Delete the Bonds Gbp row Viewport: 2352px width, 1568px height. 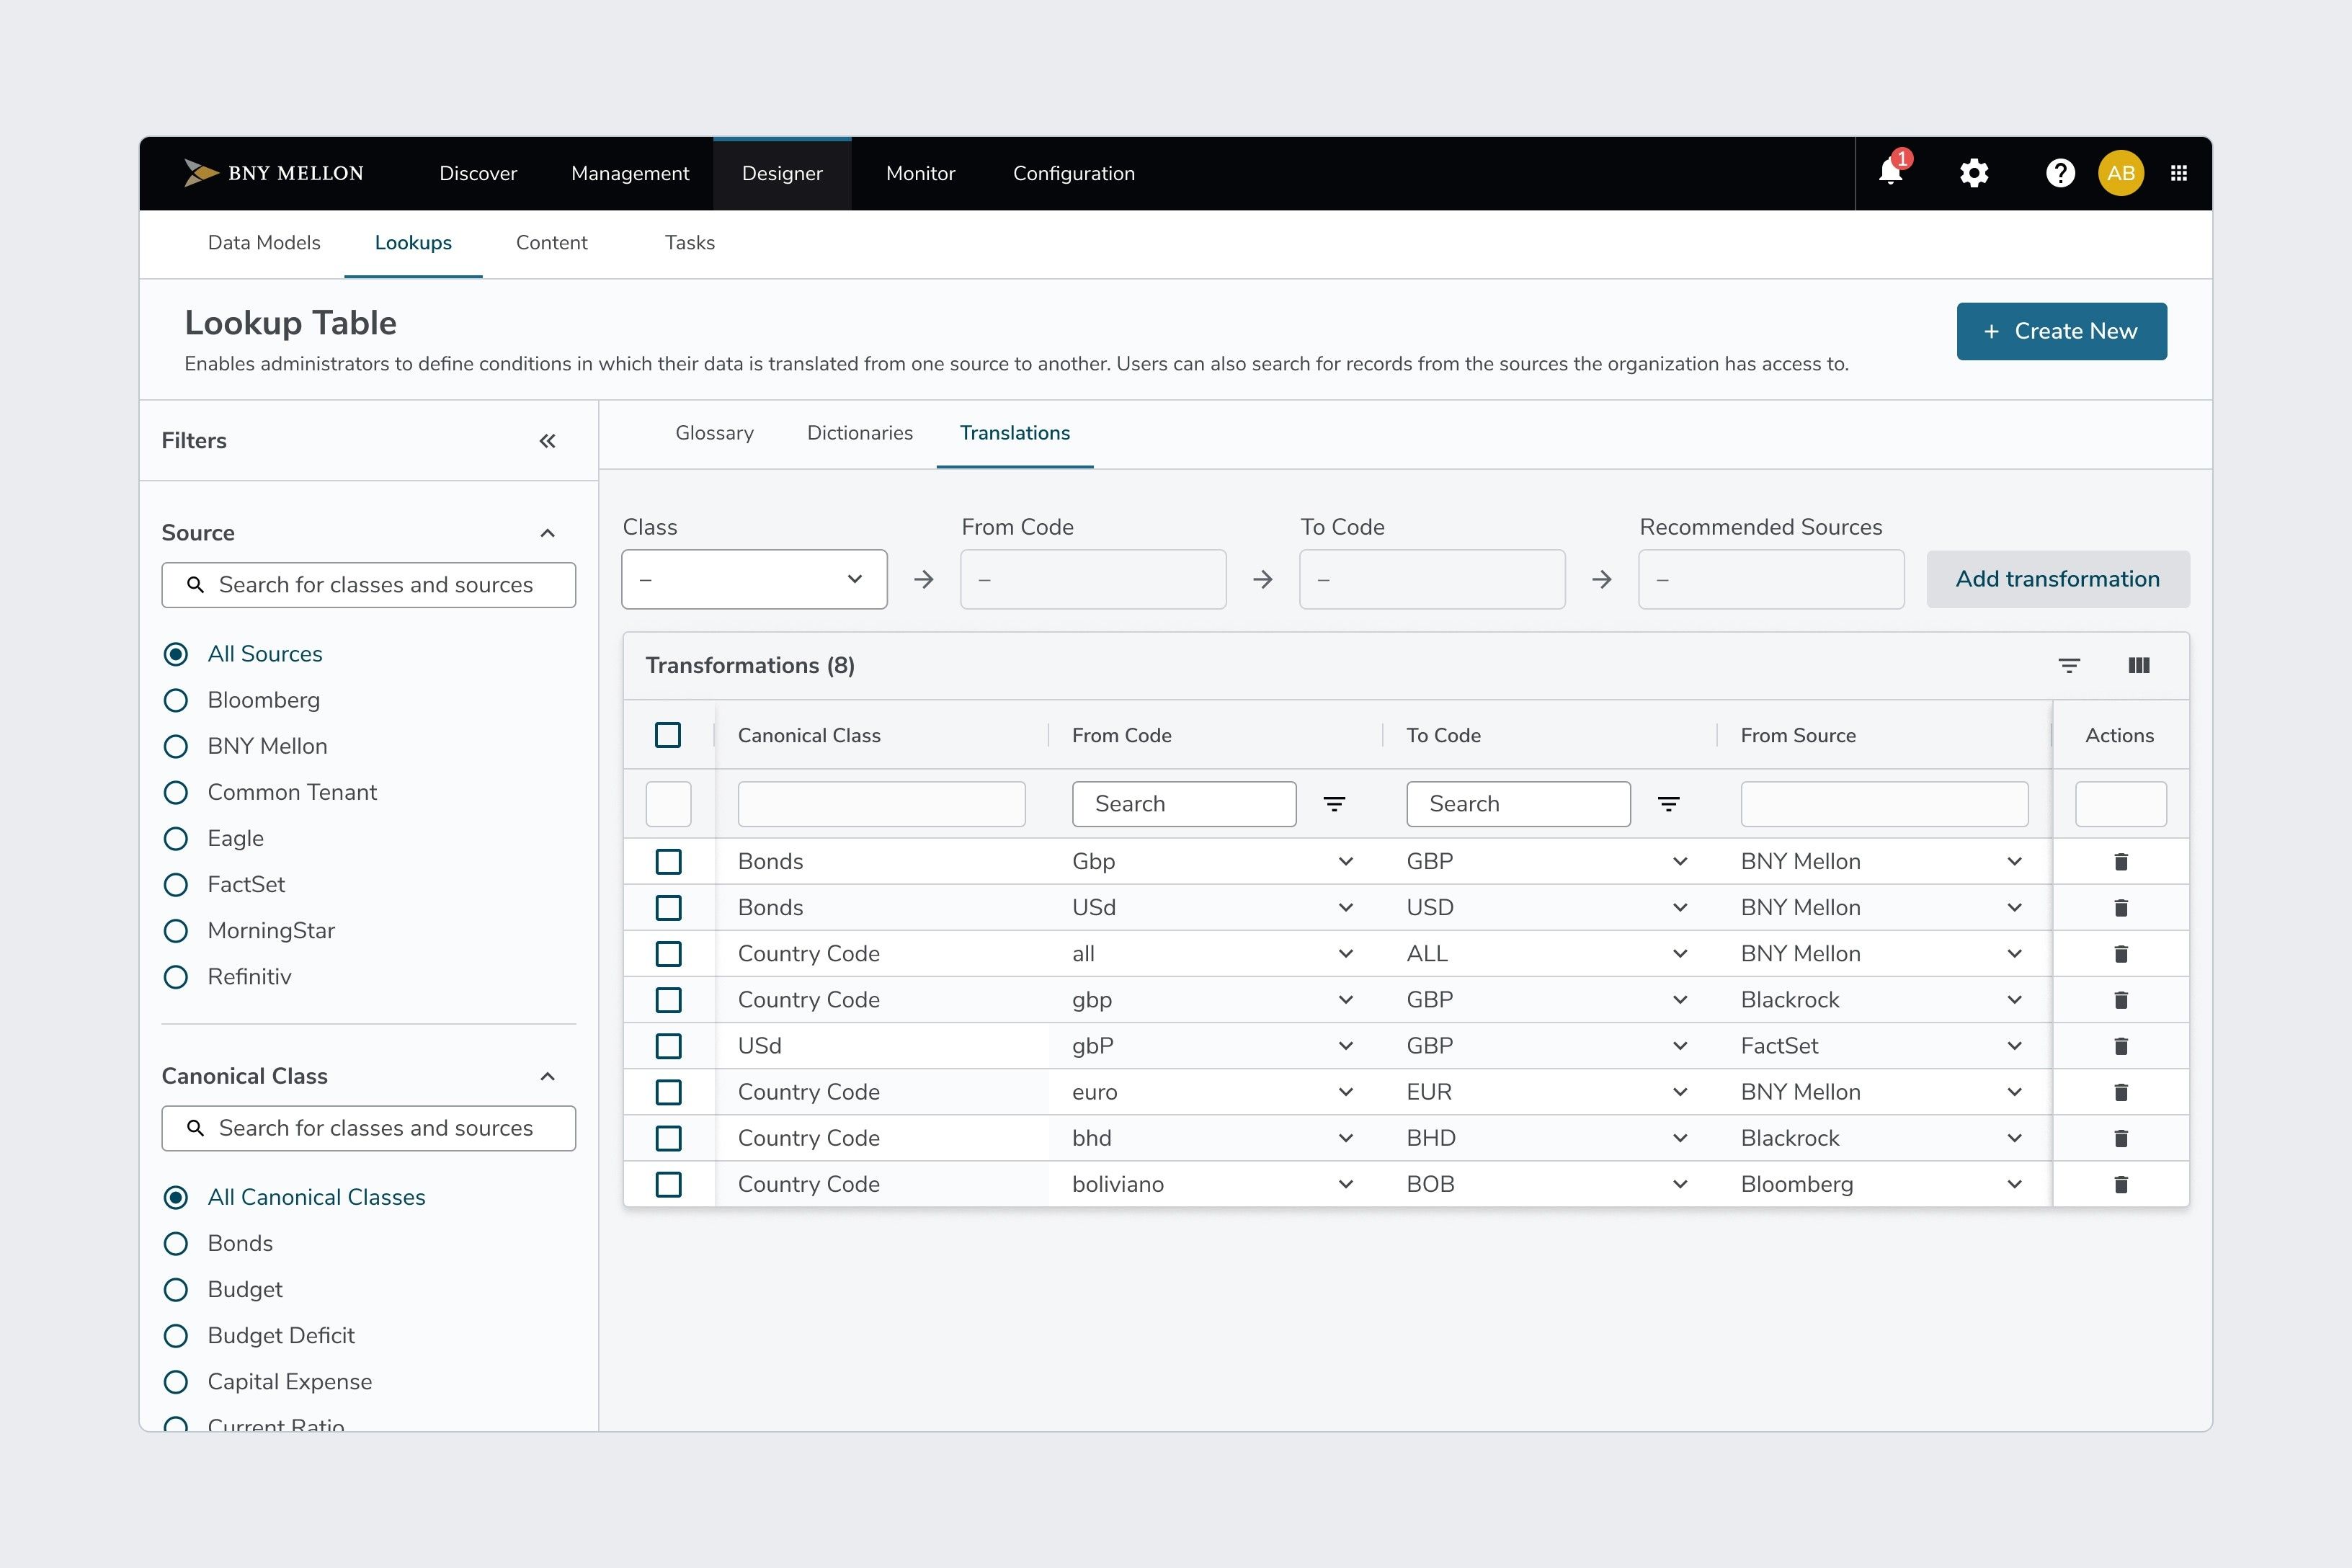pos(2121,861)
